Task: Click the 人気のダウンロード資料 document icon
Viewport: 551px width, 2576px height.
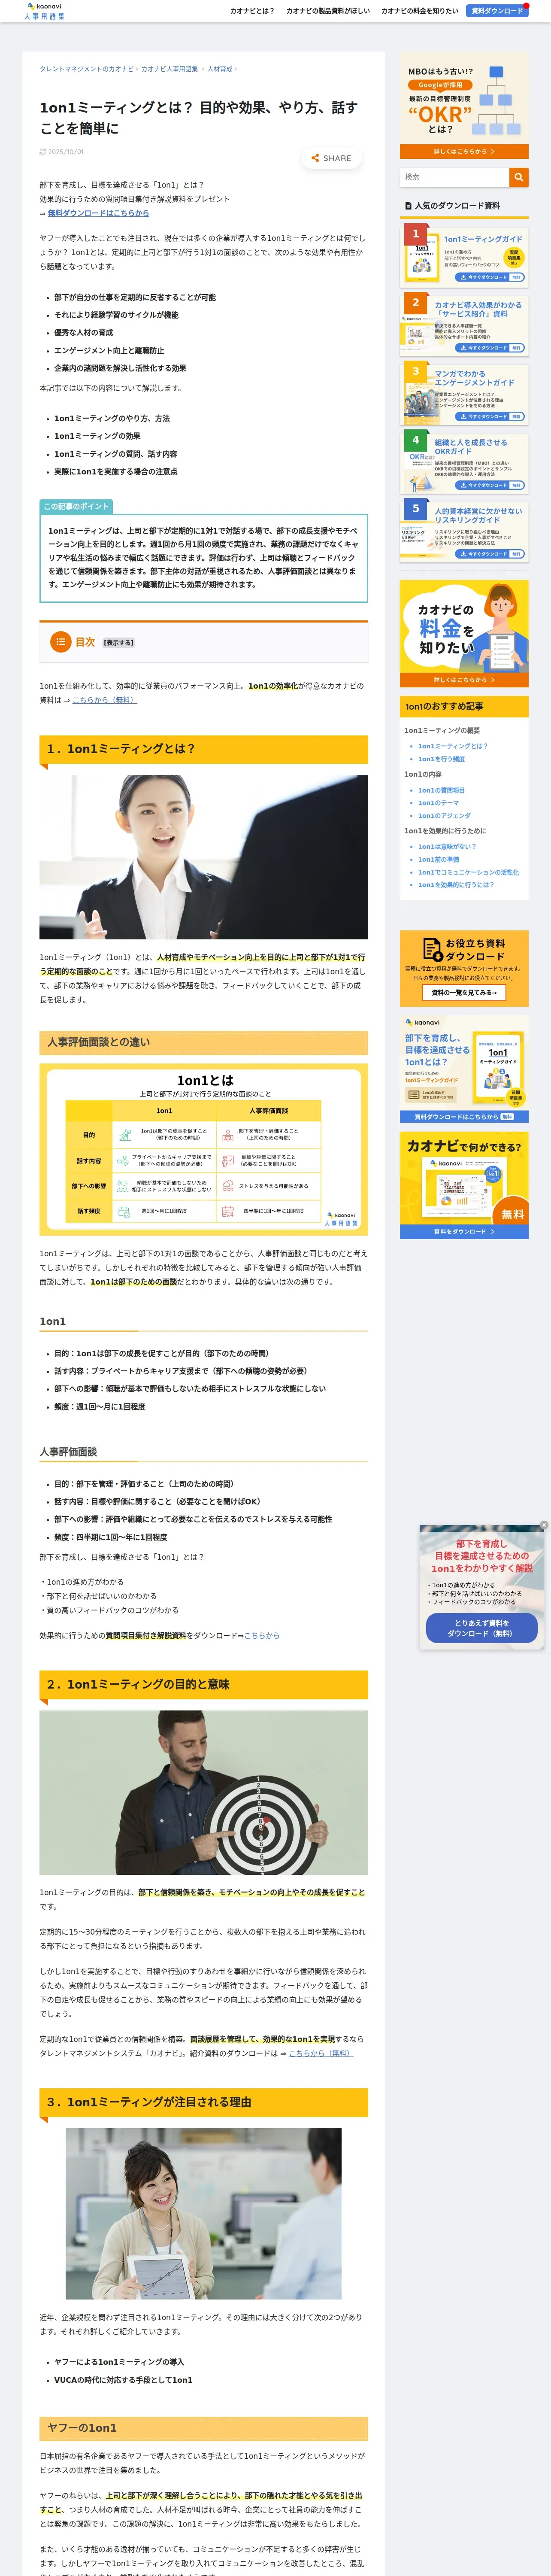Action: click(408, 206)
